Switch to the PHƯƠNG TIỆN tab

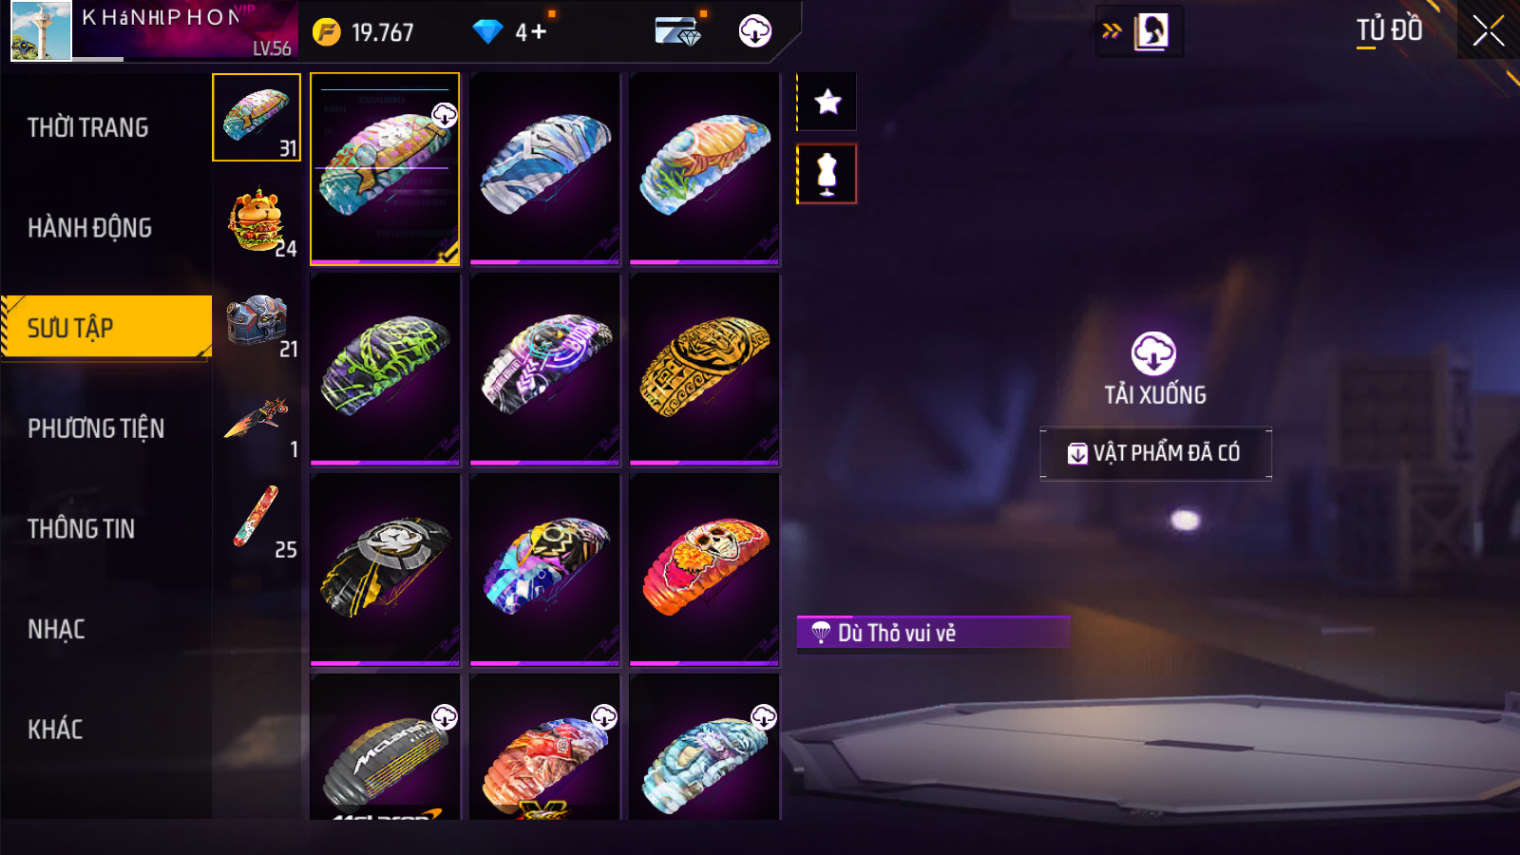[96, 428]
